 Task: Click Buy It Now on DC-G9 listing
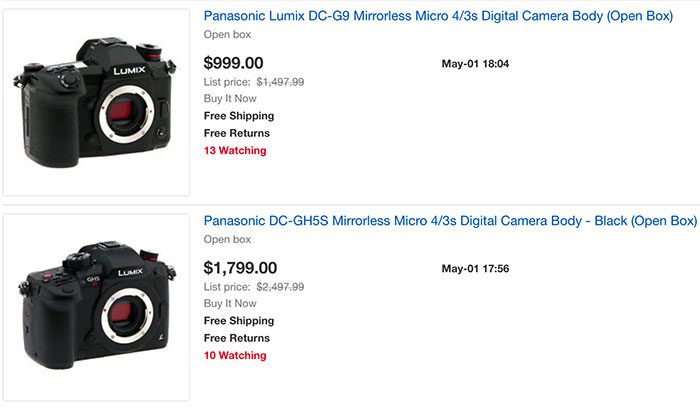(229, 99)
